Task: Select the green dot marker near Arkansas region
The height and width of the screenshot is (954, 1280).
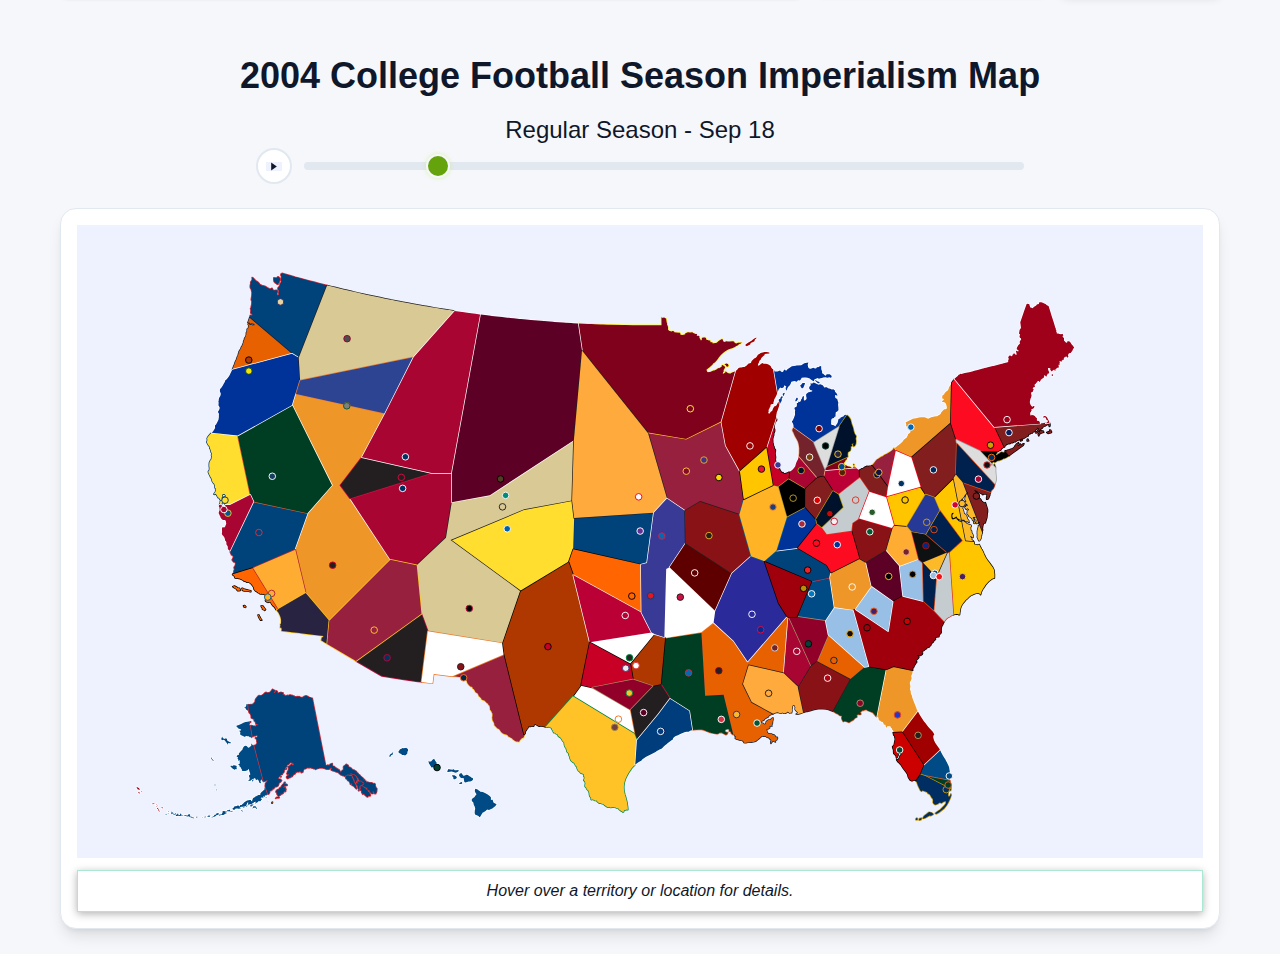Action: (x=629, y=657)
